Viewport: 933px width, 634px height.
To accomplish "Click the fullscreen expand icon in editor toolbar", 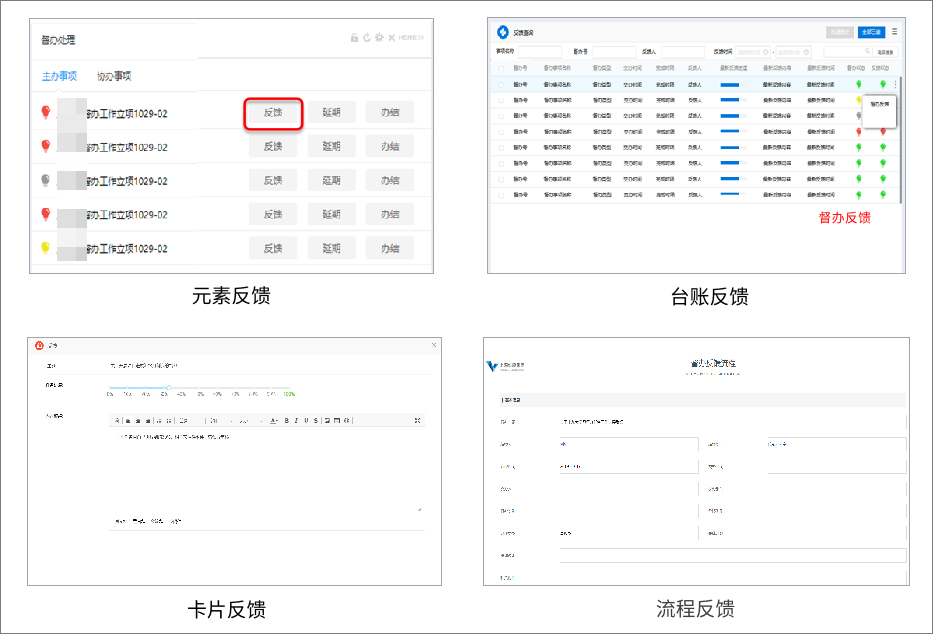I will point(418,420).
